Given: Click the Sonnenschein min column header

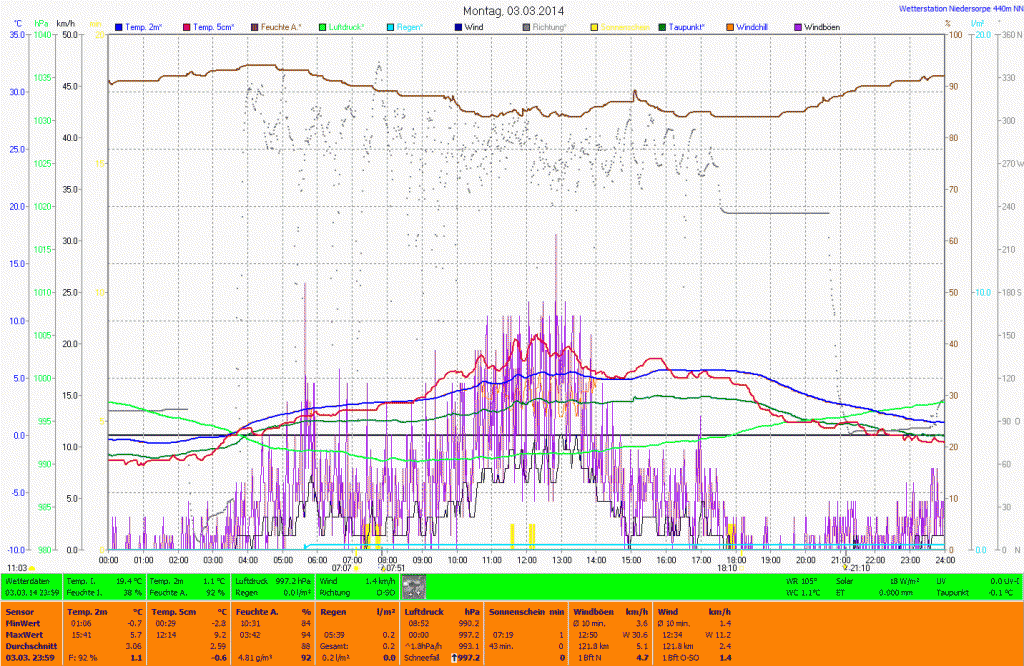Looking at the screenshot, I should (527, 611).
